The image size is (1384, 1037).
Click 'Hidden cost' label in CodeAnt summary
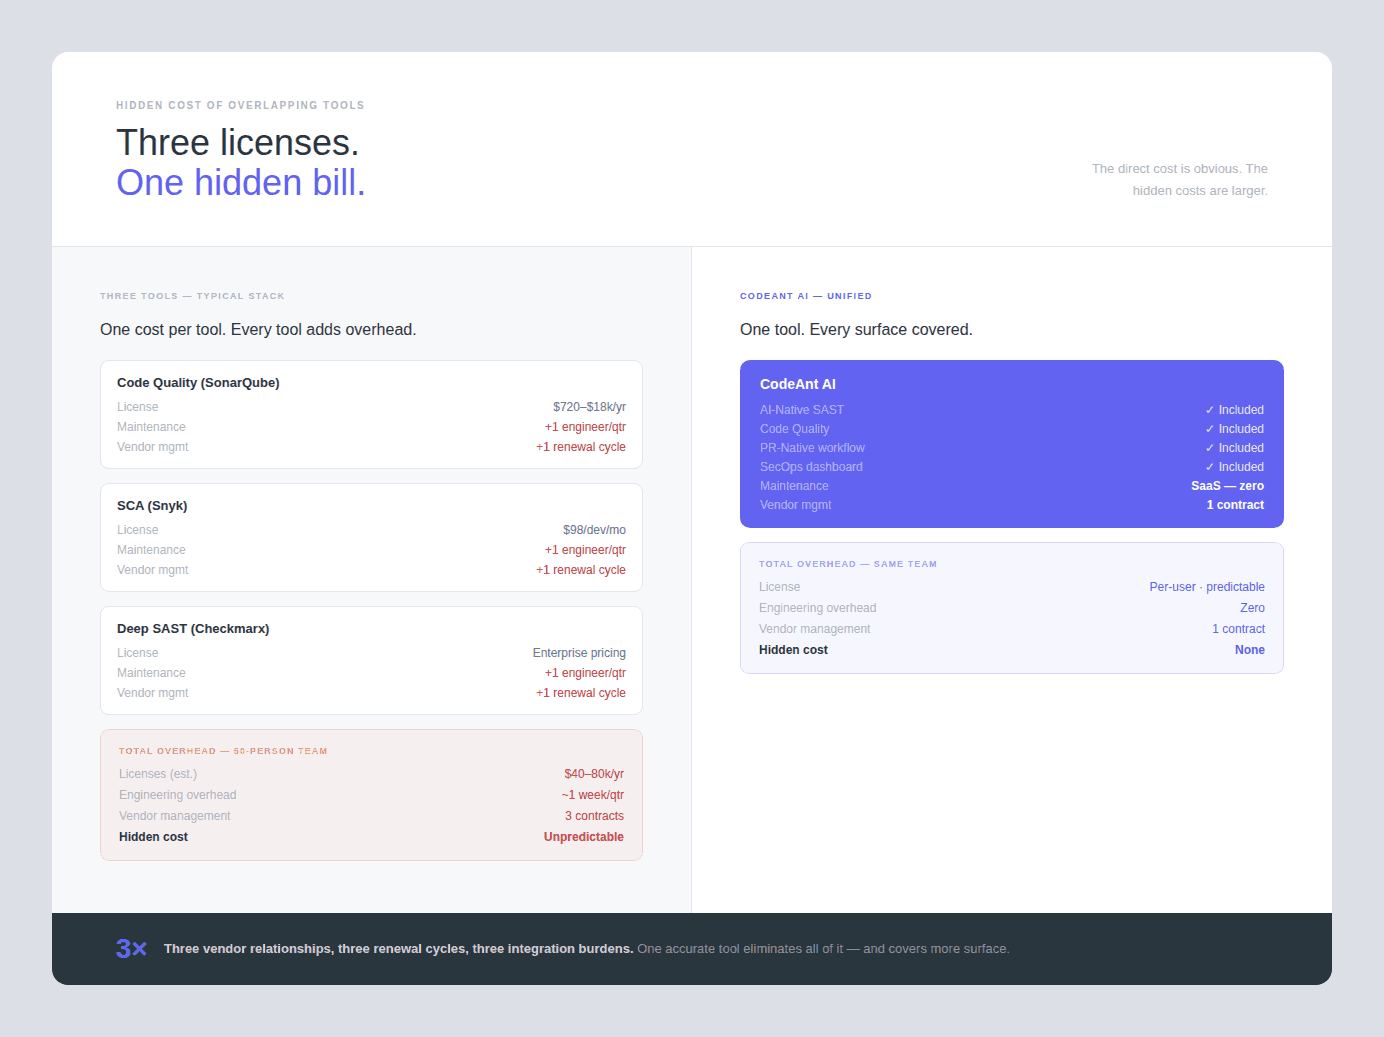tap(793, 650)
